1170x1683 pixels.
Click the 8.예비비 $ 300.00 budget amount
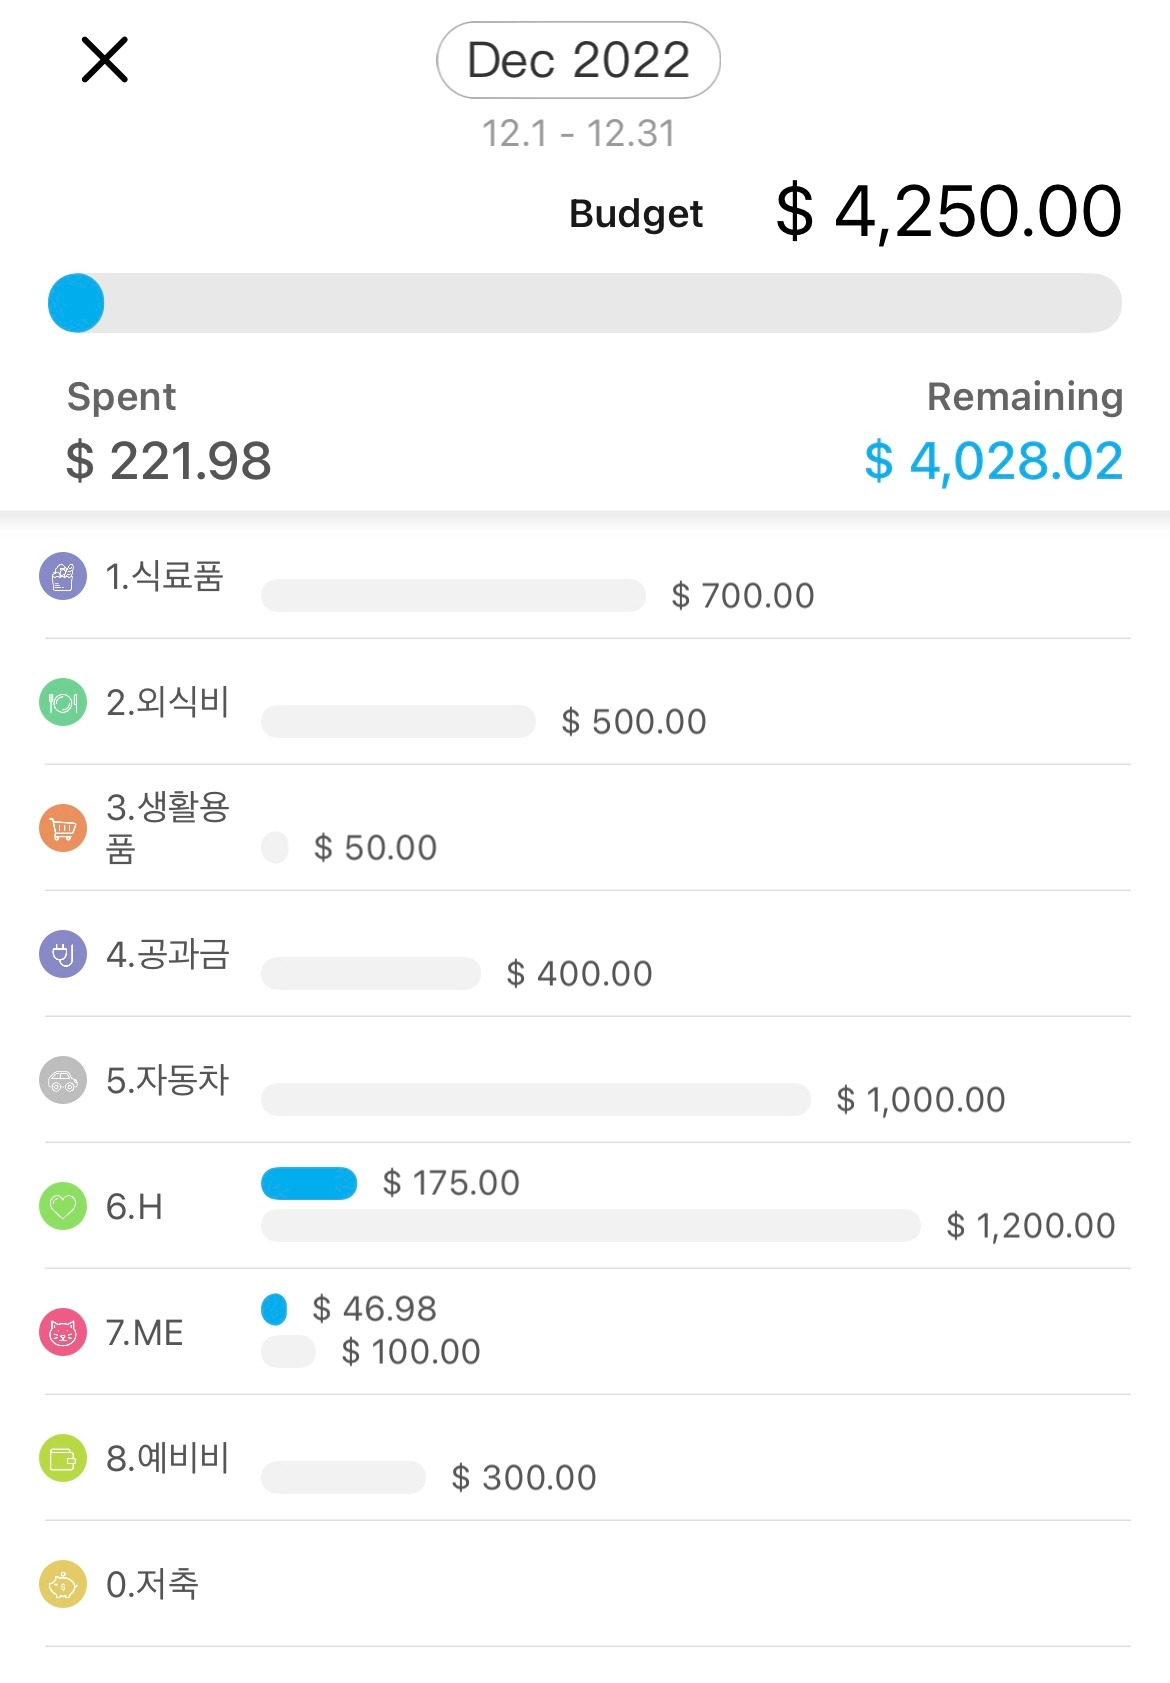pyautogui.click(x=523, y=1478)
